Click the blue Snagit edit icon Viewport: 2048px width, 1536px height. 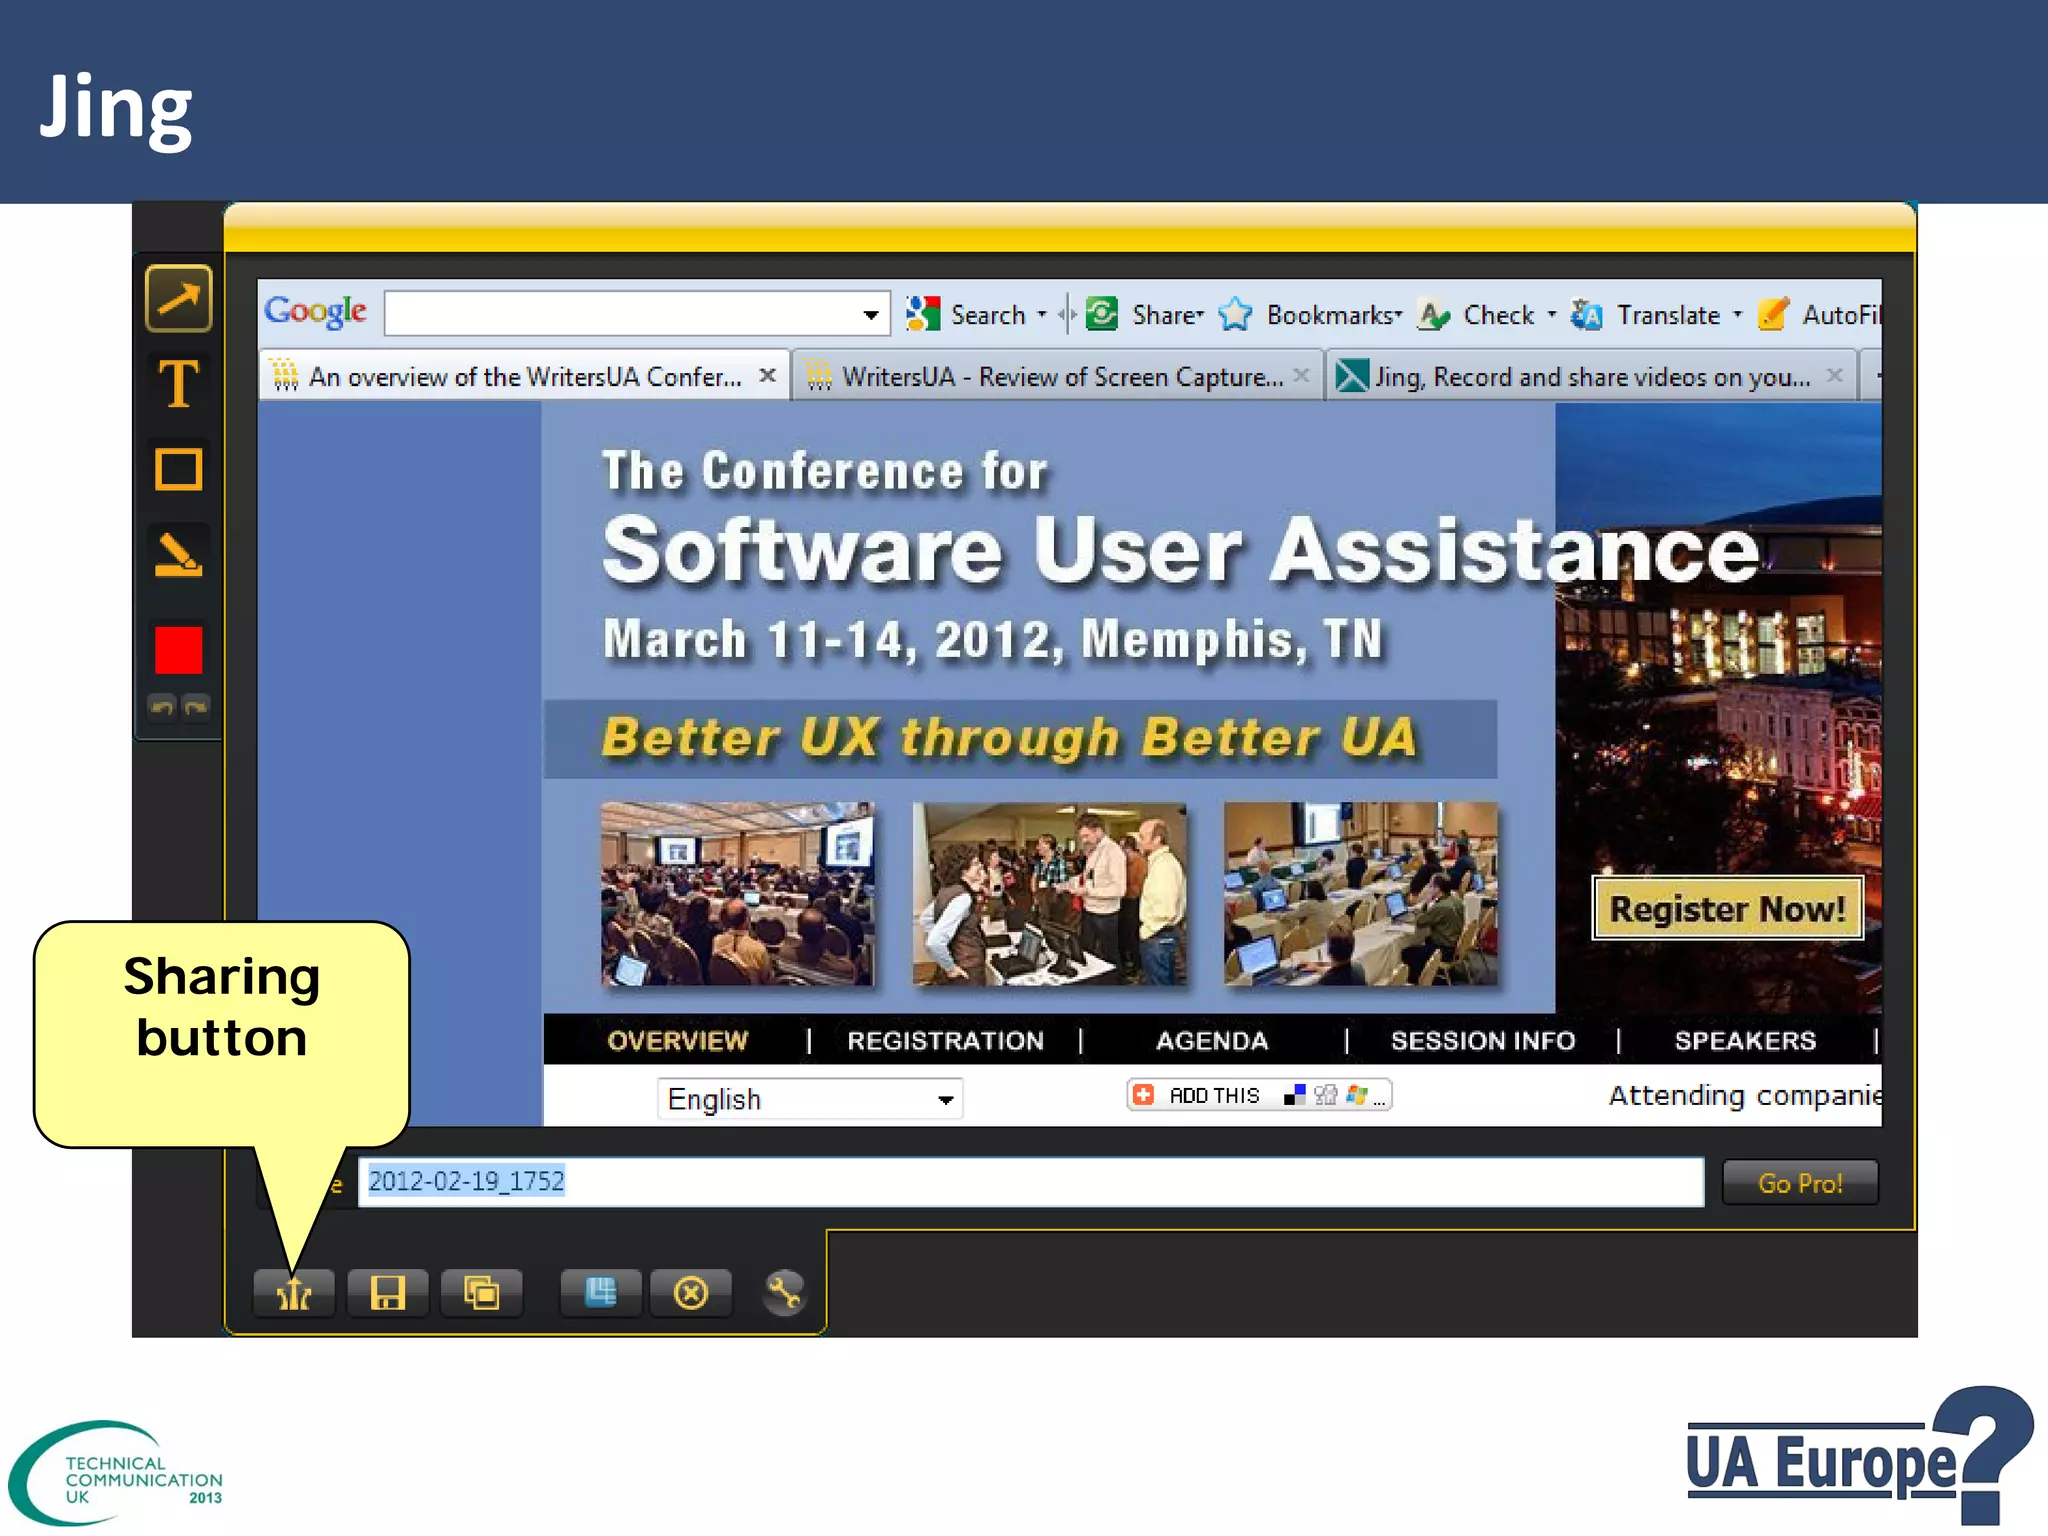(x=601, y=1293)
